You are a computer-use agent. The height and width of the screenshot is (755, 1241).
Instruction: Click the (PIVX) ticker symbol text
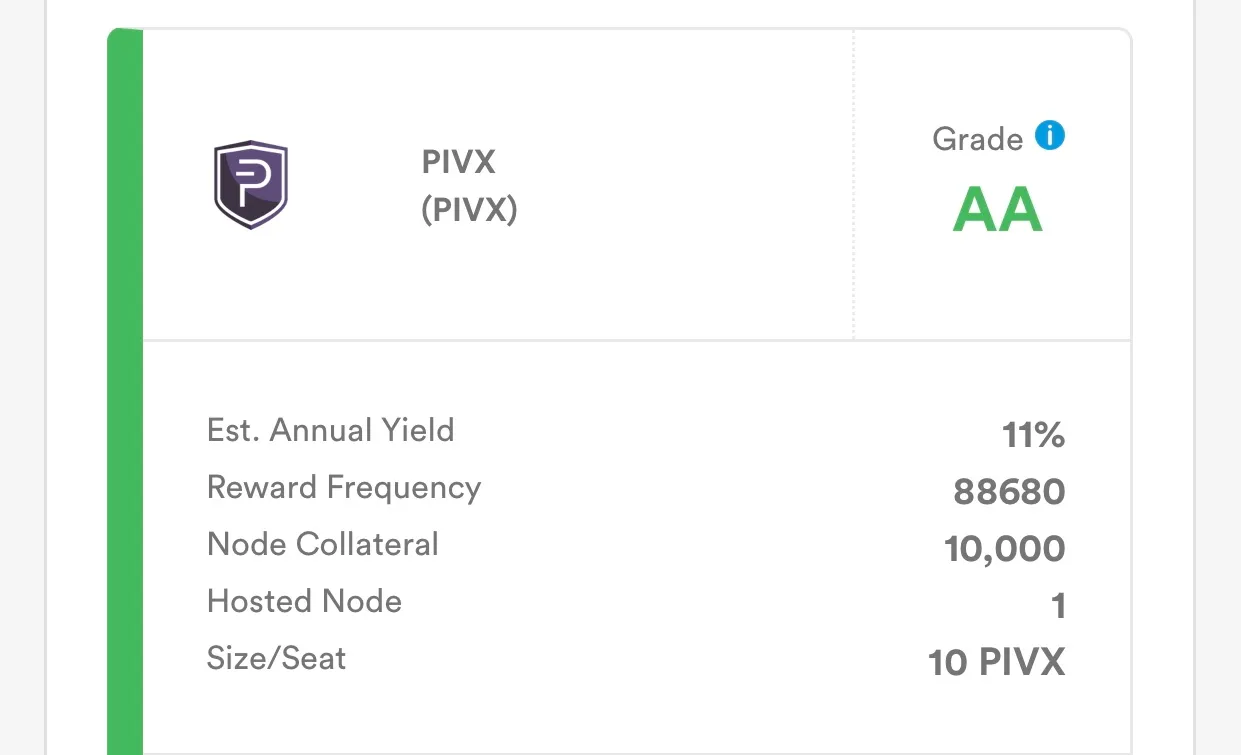(469, 211)
